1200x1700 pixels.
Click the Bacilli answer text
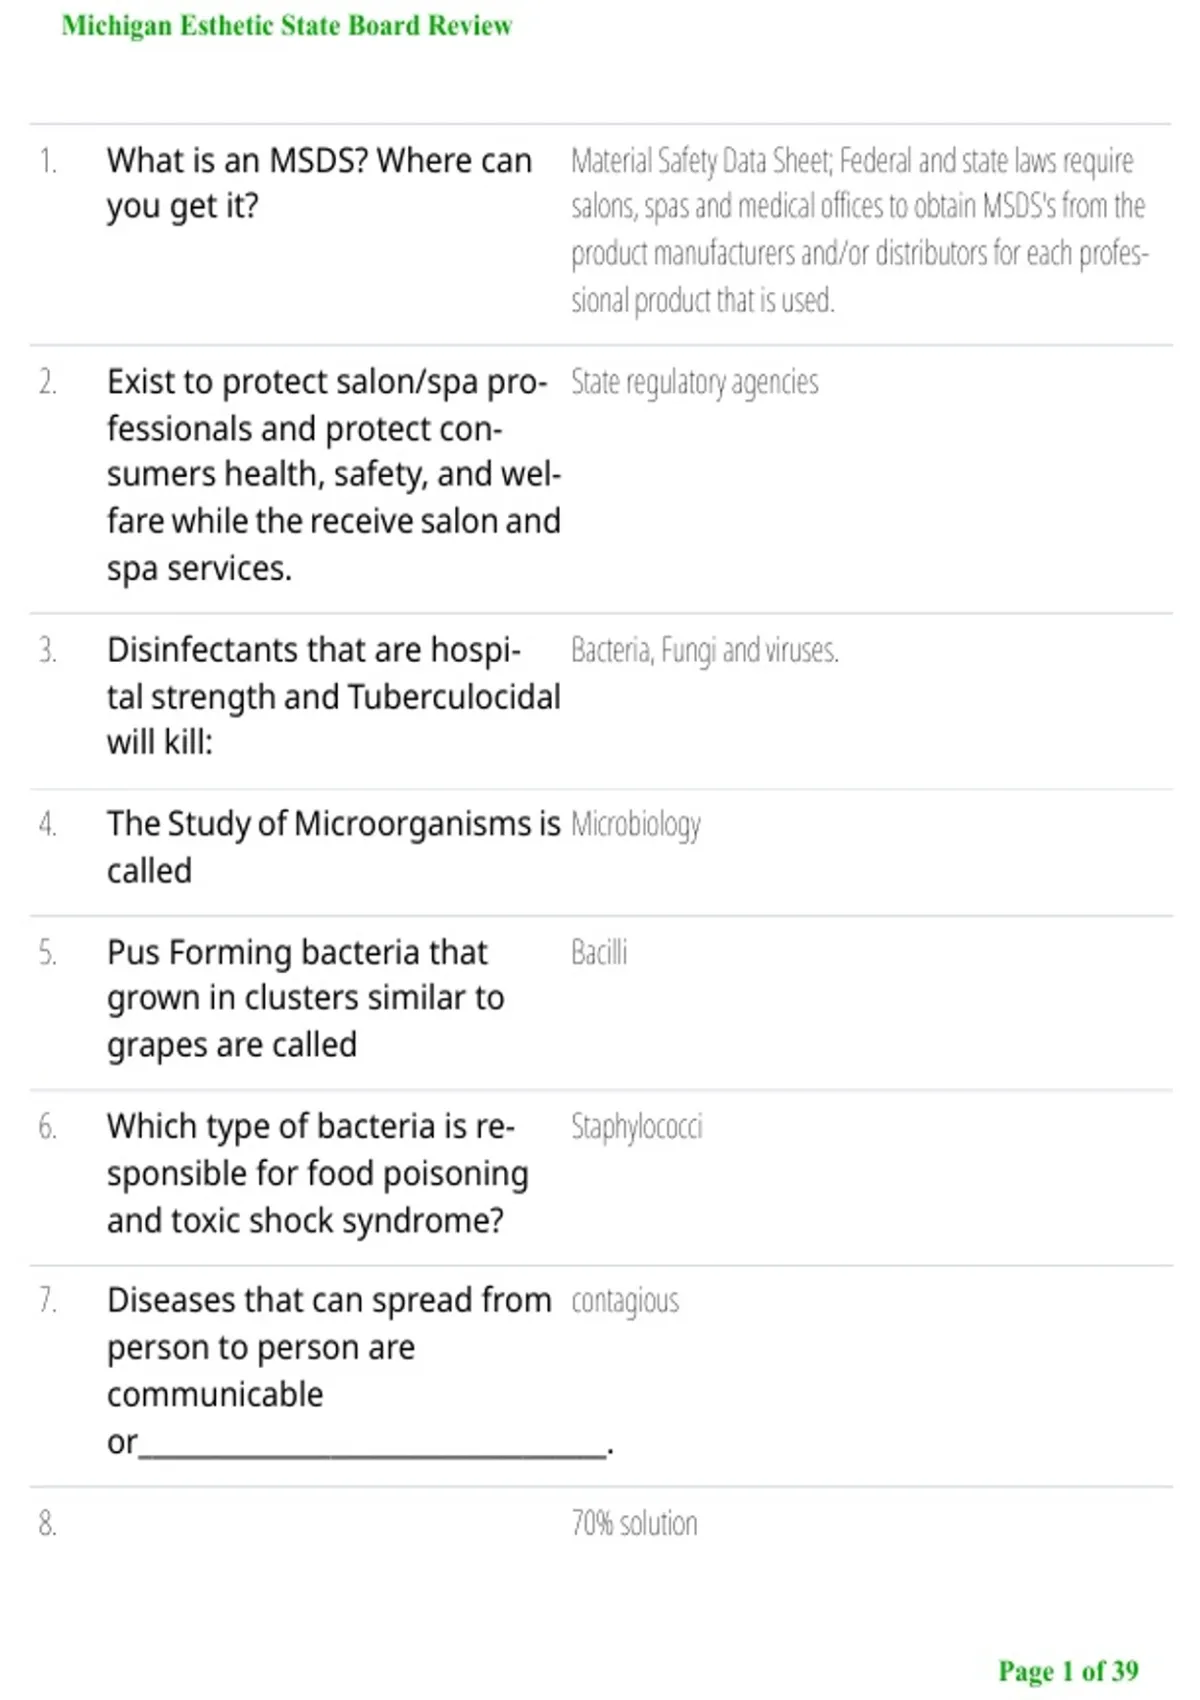point(599,952)
